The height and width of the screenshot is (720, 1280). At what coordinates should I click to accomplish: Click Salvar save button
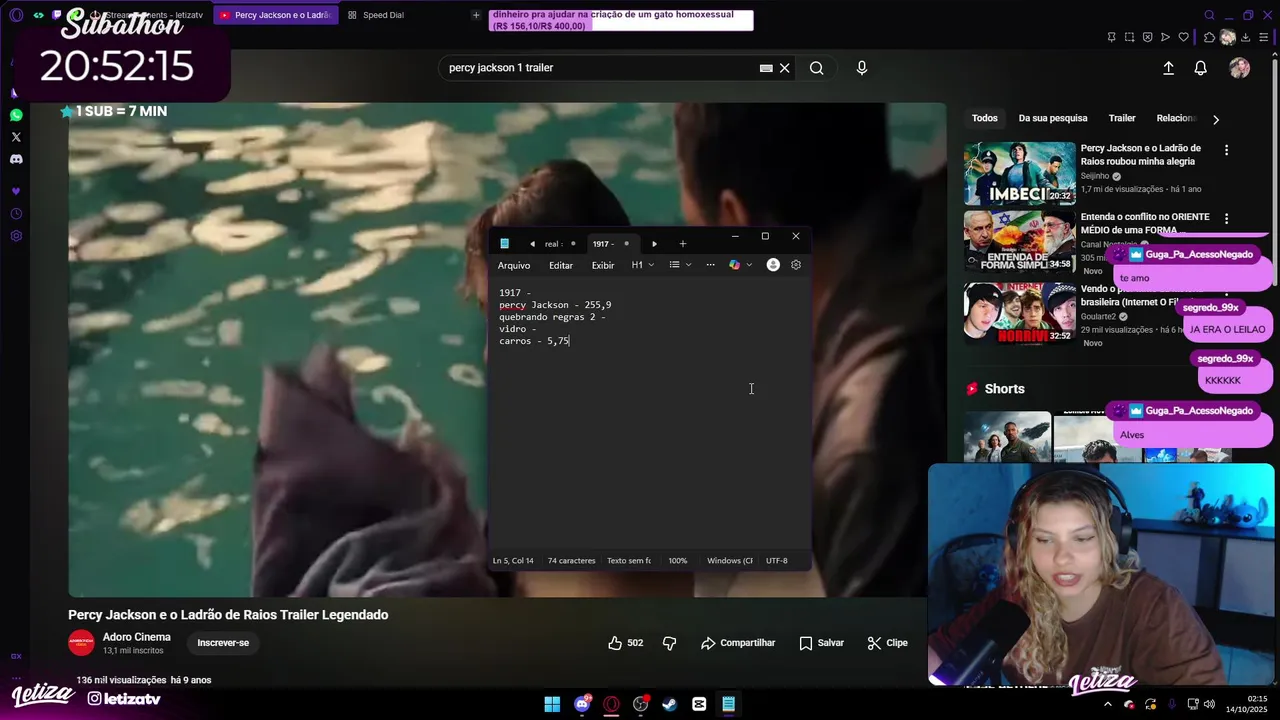[x=821, y=643]
